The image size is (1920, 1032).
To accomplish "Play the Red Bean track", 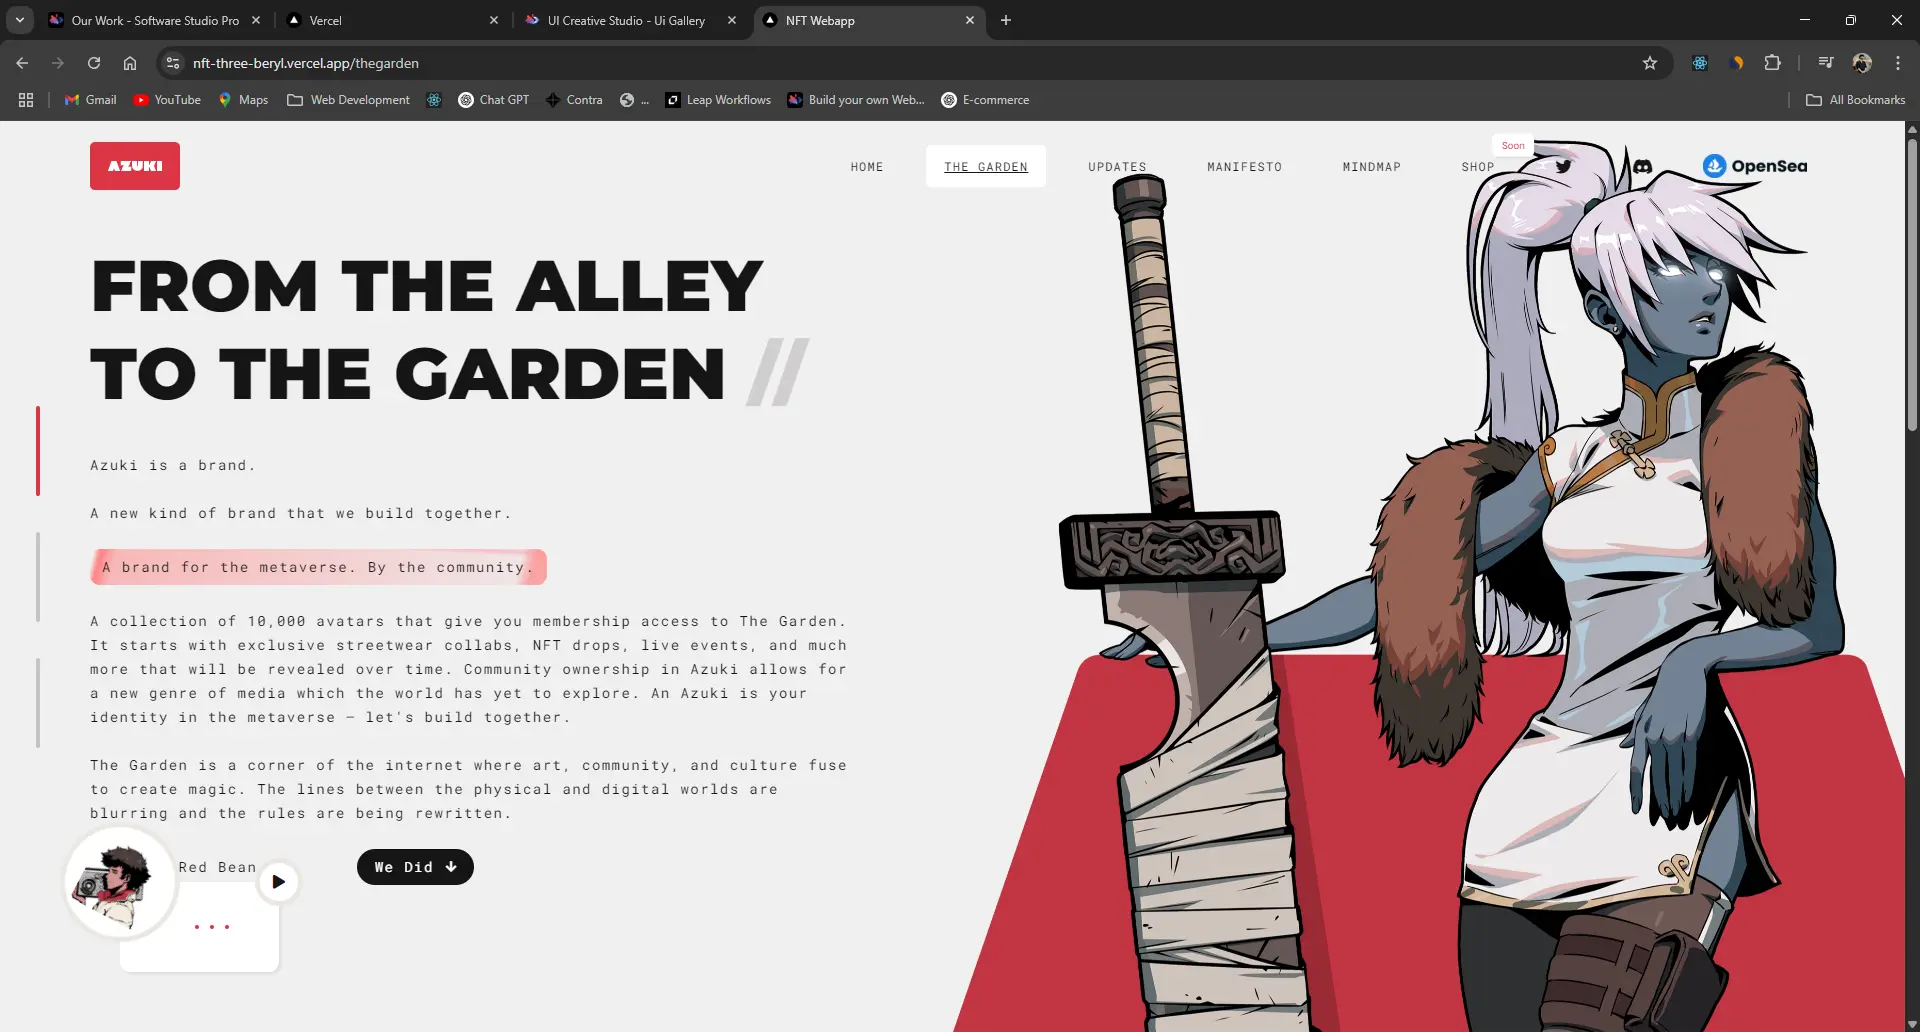I will (278, 882).
